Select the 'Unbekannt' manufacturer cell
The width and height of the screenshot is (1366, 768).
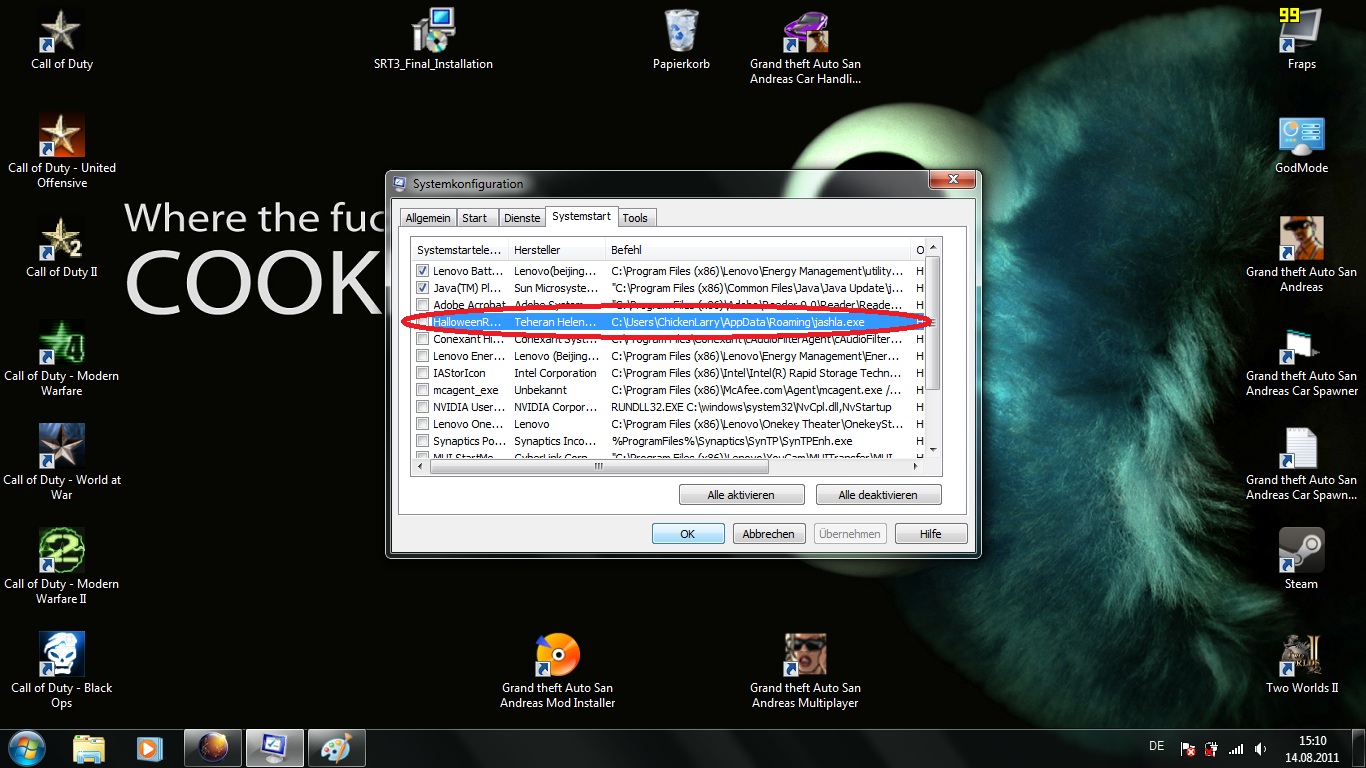coord(540,390)
